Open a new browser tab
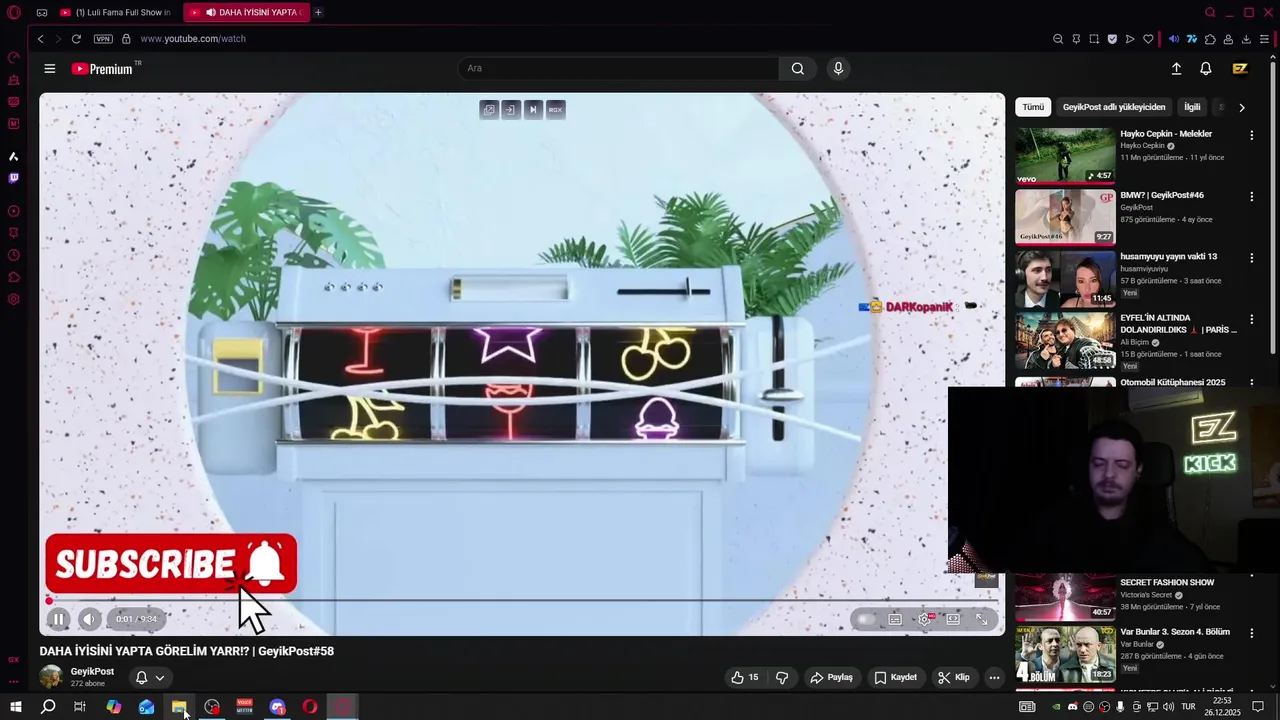1280x720 pixels. tap(318, 12)
